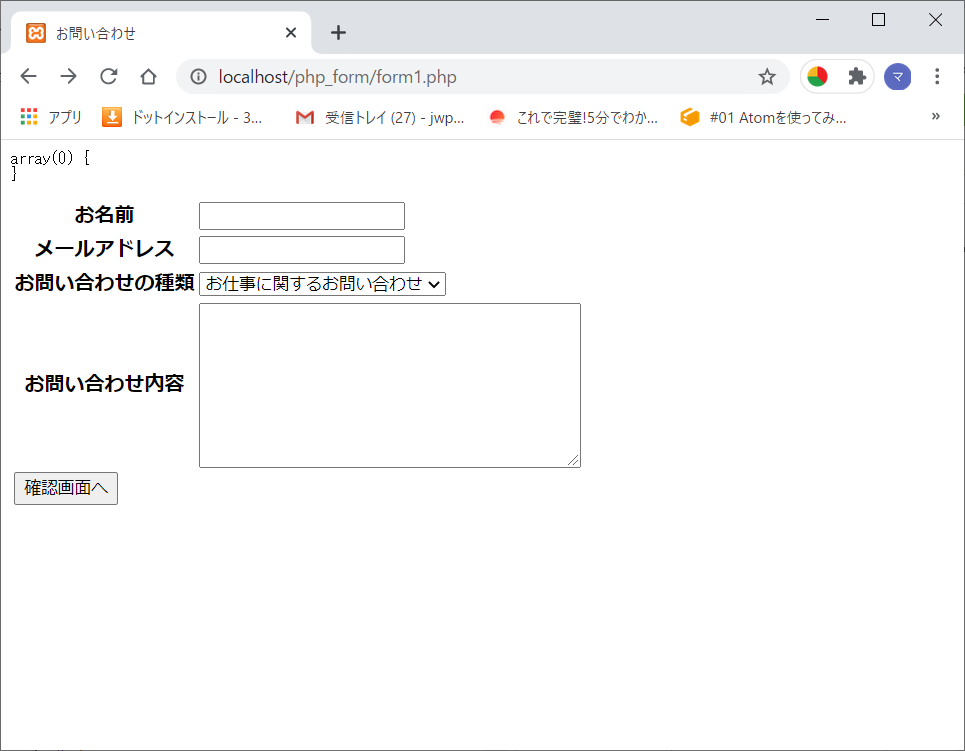Open the Gmail 受信トレイ (27) bookmark

(380, 117)
